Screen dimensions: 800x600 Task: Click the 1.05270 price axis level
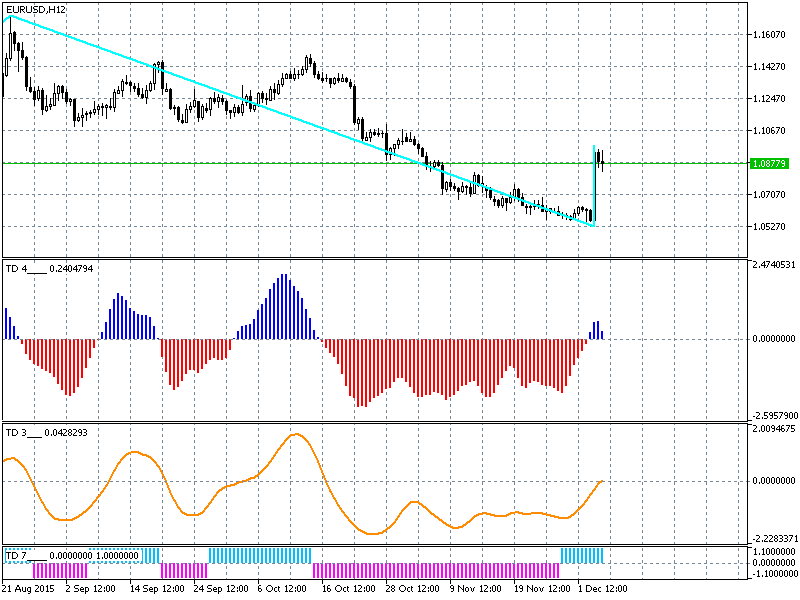click(771, 227)
